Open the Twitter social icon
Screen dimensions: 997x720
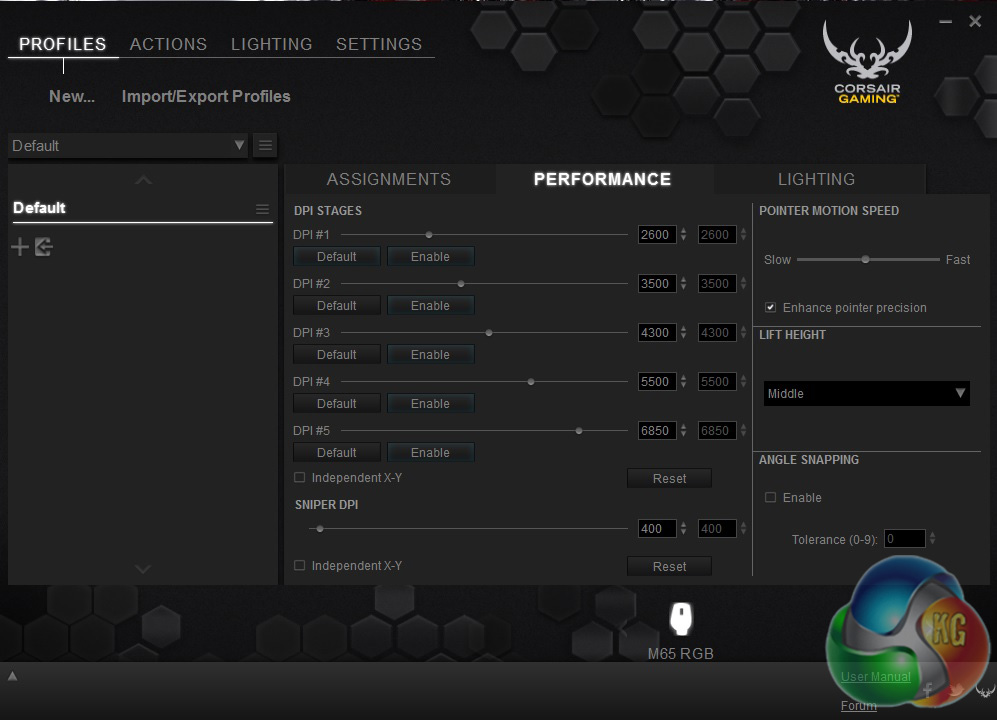(x=955, y=690)
